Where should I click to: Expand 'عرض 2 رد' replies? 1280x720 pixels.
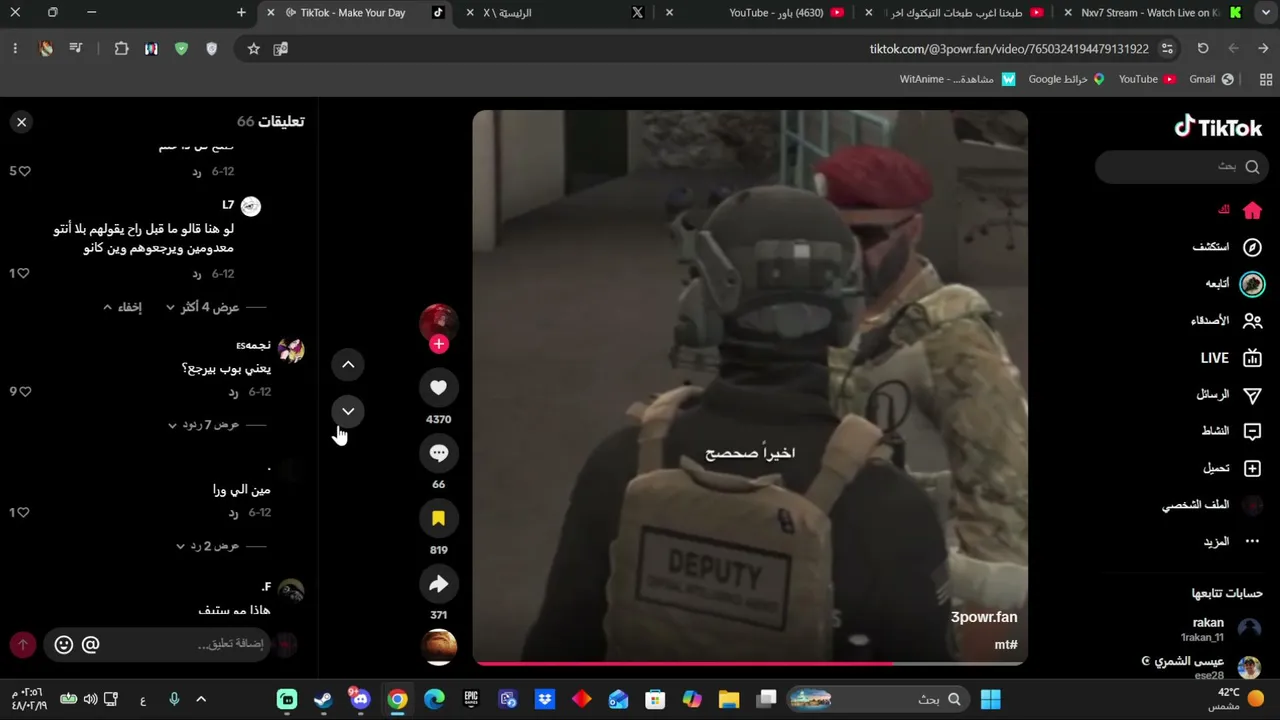[208, 546]
